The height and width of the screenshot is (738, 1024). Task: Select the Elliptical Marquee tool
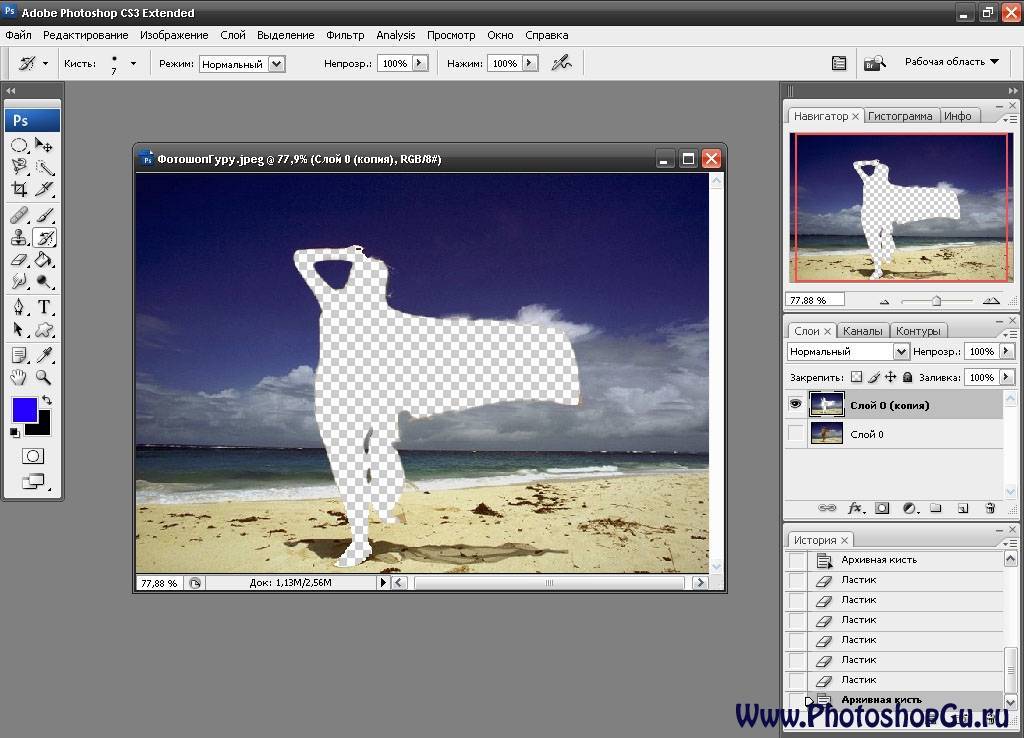(x=19, y=145)
